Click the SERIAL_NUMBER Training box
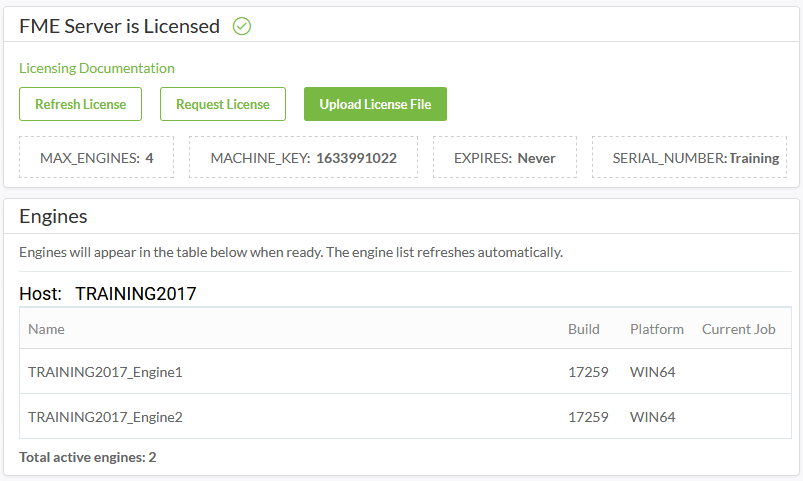803x481 pixels. click(689, 157)
